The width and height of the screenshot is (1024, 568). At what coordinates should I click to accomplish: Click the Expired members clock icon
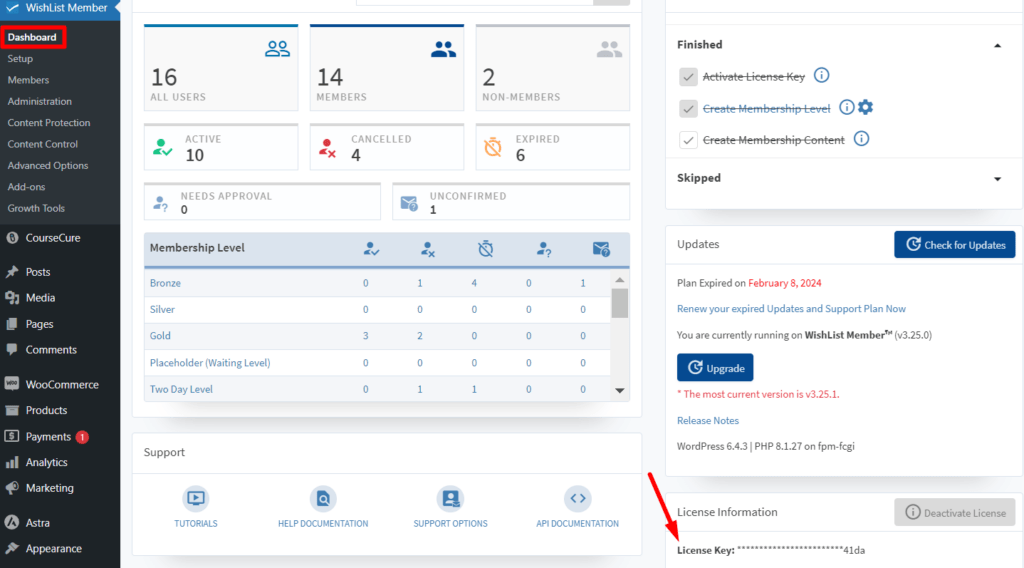click(x=493, y=148)
